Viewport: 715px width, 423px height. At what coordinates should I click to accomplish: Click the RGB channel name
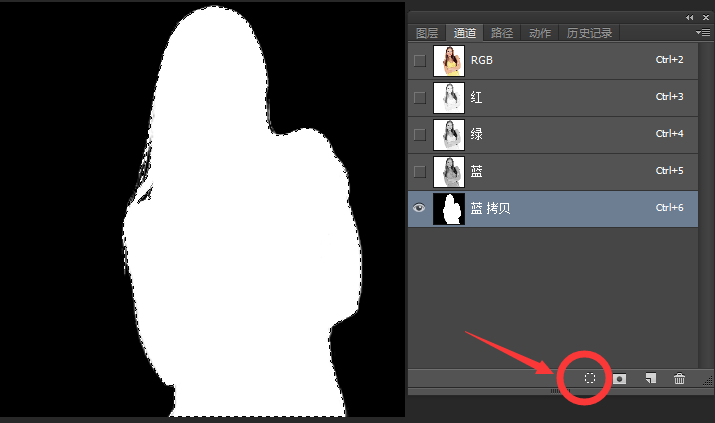point(482,60)
